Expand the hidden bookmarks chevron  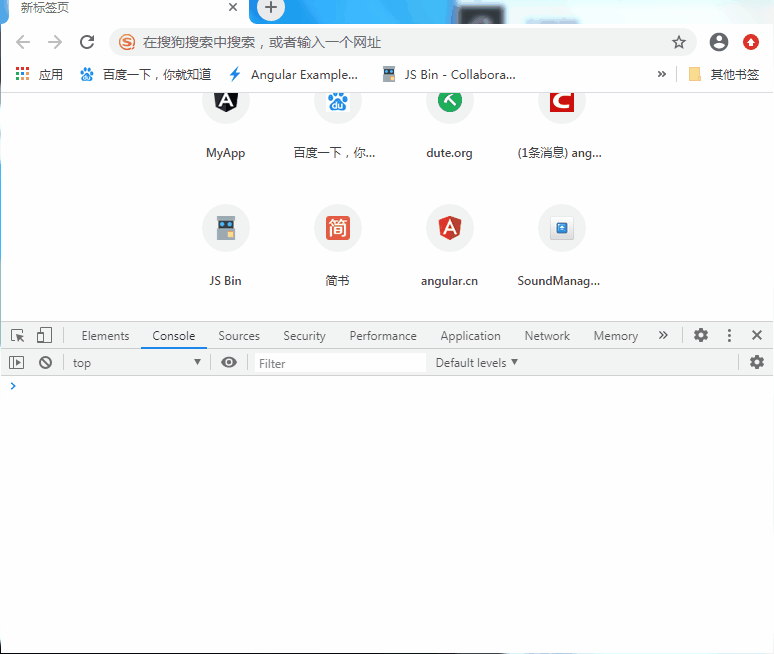point(661,75)
